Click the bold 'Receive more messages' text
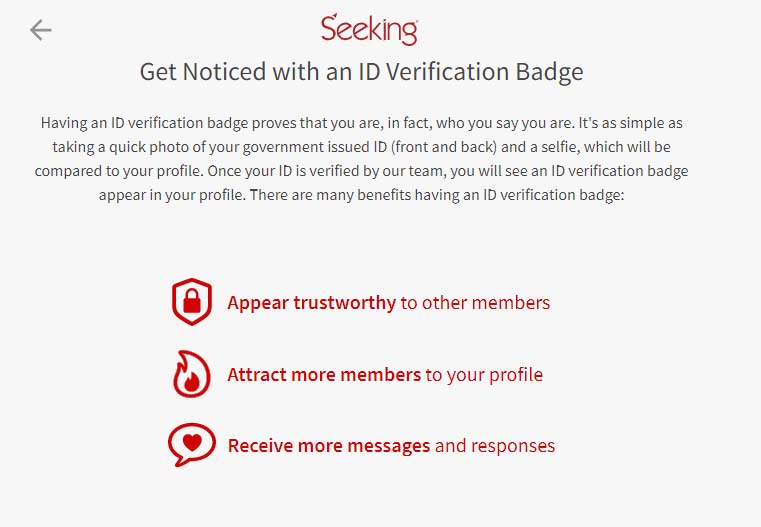Image resolution: width=761 pixels, height=527 pixels. click(x=329, y=446)
